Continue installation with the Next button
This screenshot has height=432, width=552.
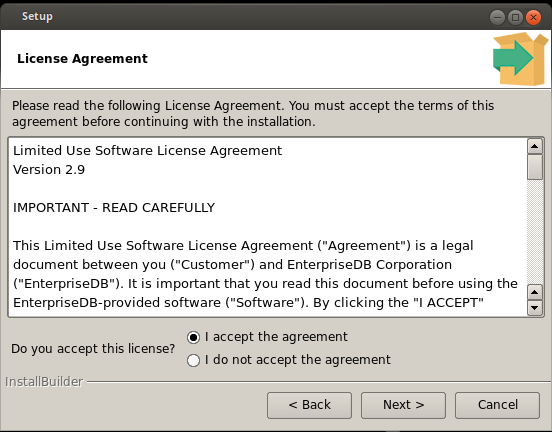[x=403, y=405]
